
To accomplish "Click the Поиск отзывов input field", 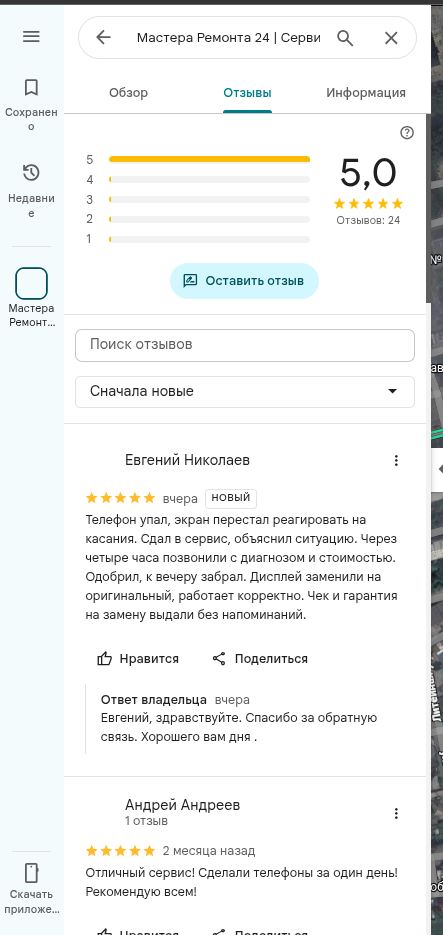I will click(244, 345).
